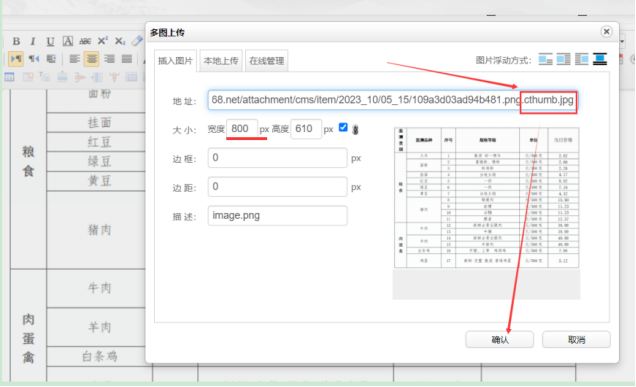The image size is (636, 387).
Task: Insert a table from the toolbar
Action: [x=10, y=77]
